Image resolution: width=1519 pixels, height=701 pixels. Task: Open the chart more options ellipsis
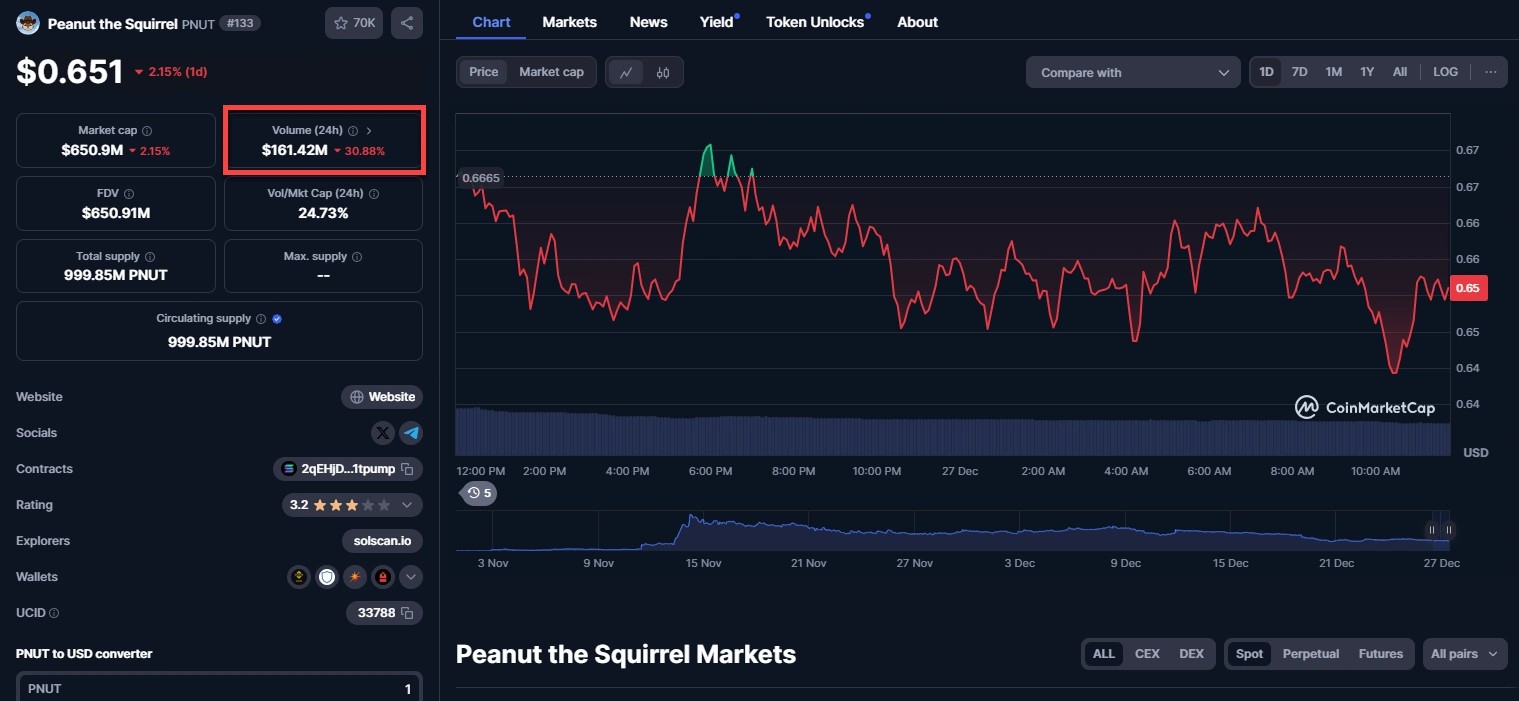1491,72
